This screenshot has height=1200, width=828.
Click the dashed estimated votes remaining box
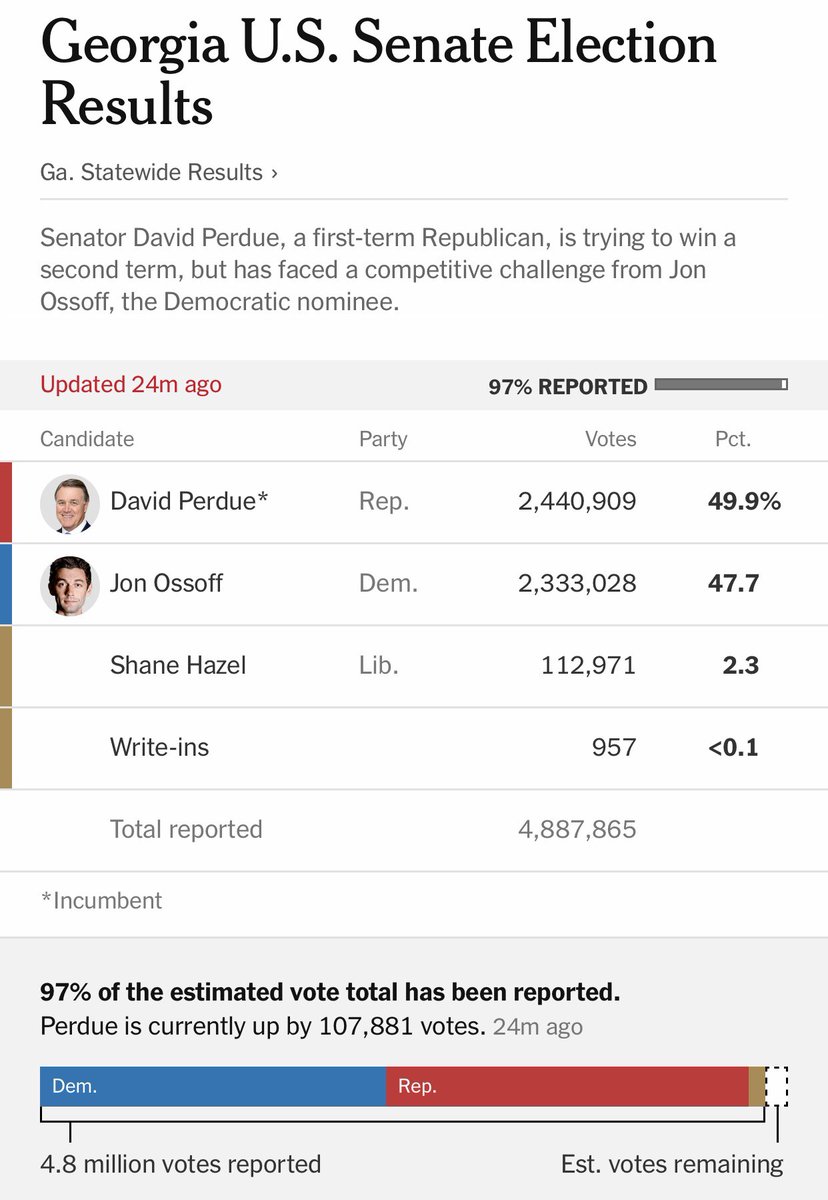click(777, 1086)
